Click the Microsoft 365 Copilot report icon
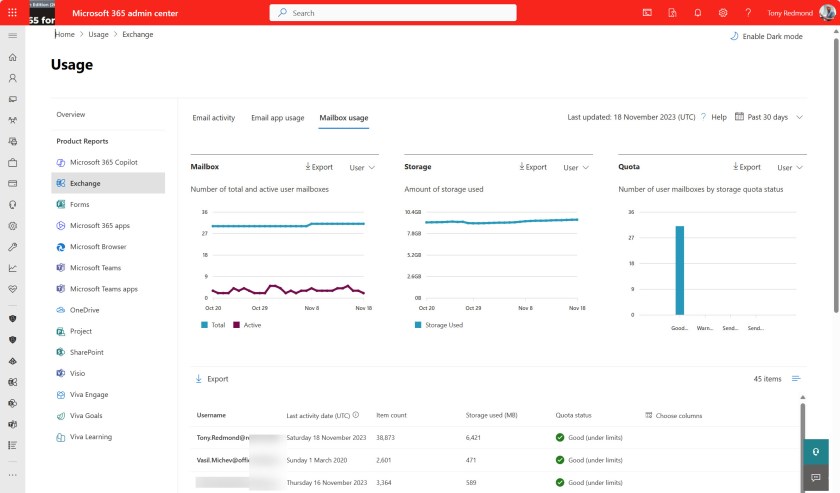 (x=61, y=162)
